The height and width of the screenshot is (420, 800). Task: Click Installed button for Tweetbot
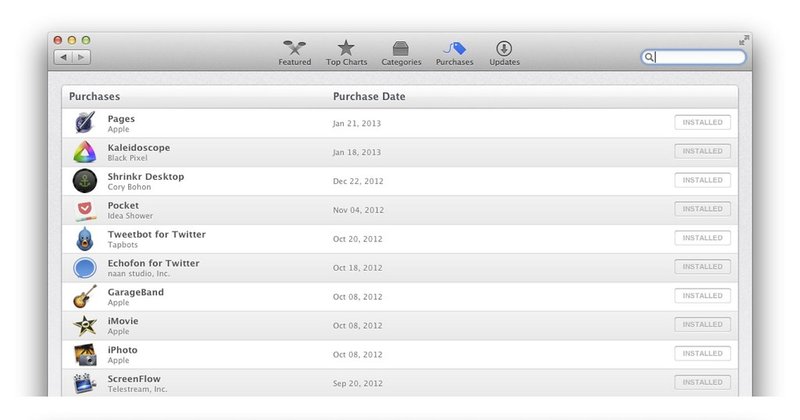pos(702,238)
